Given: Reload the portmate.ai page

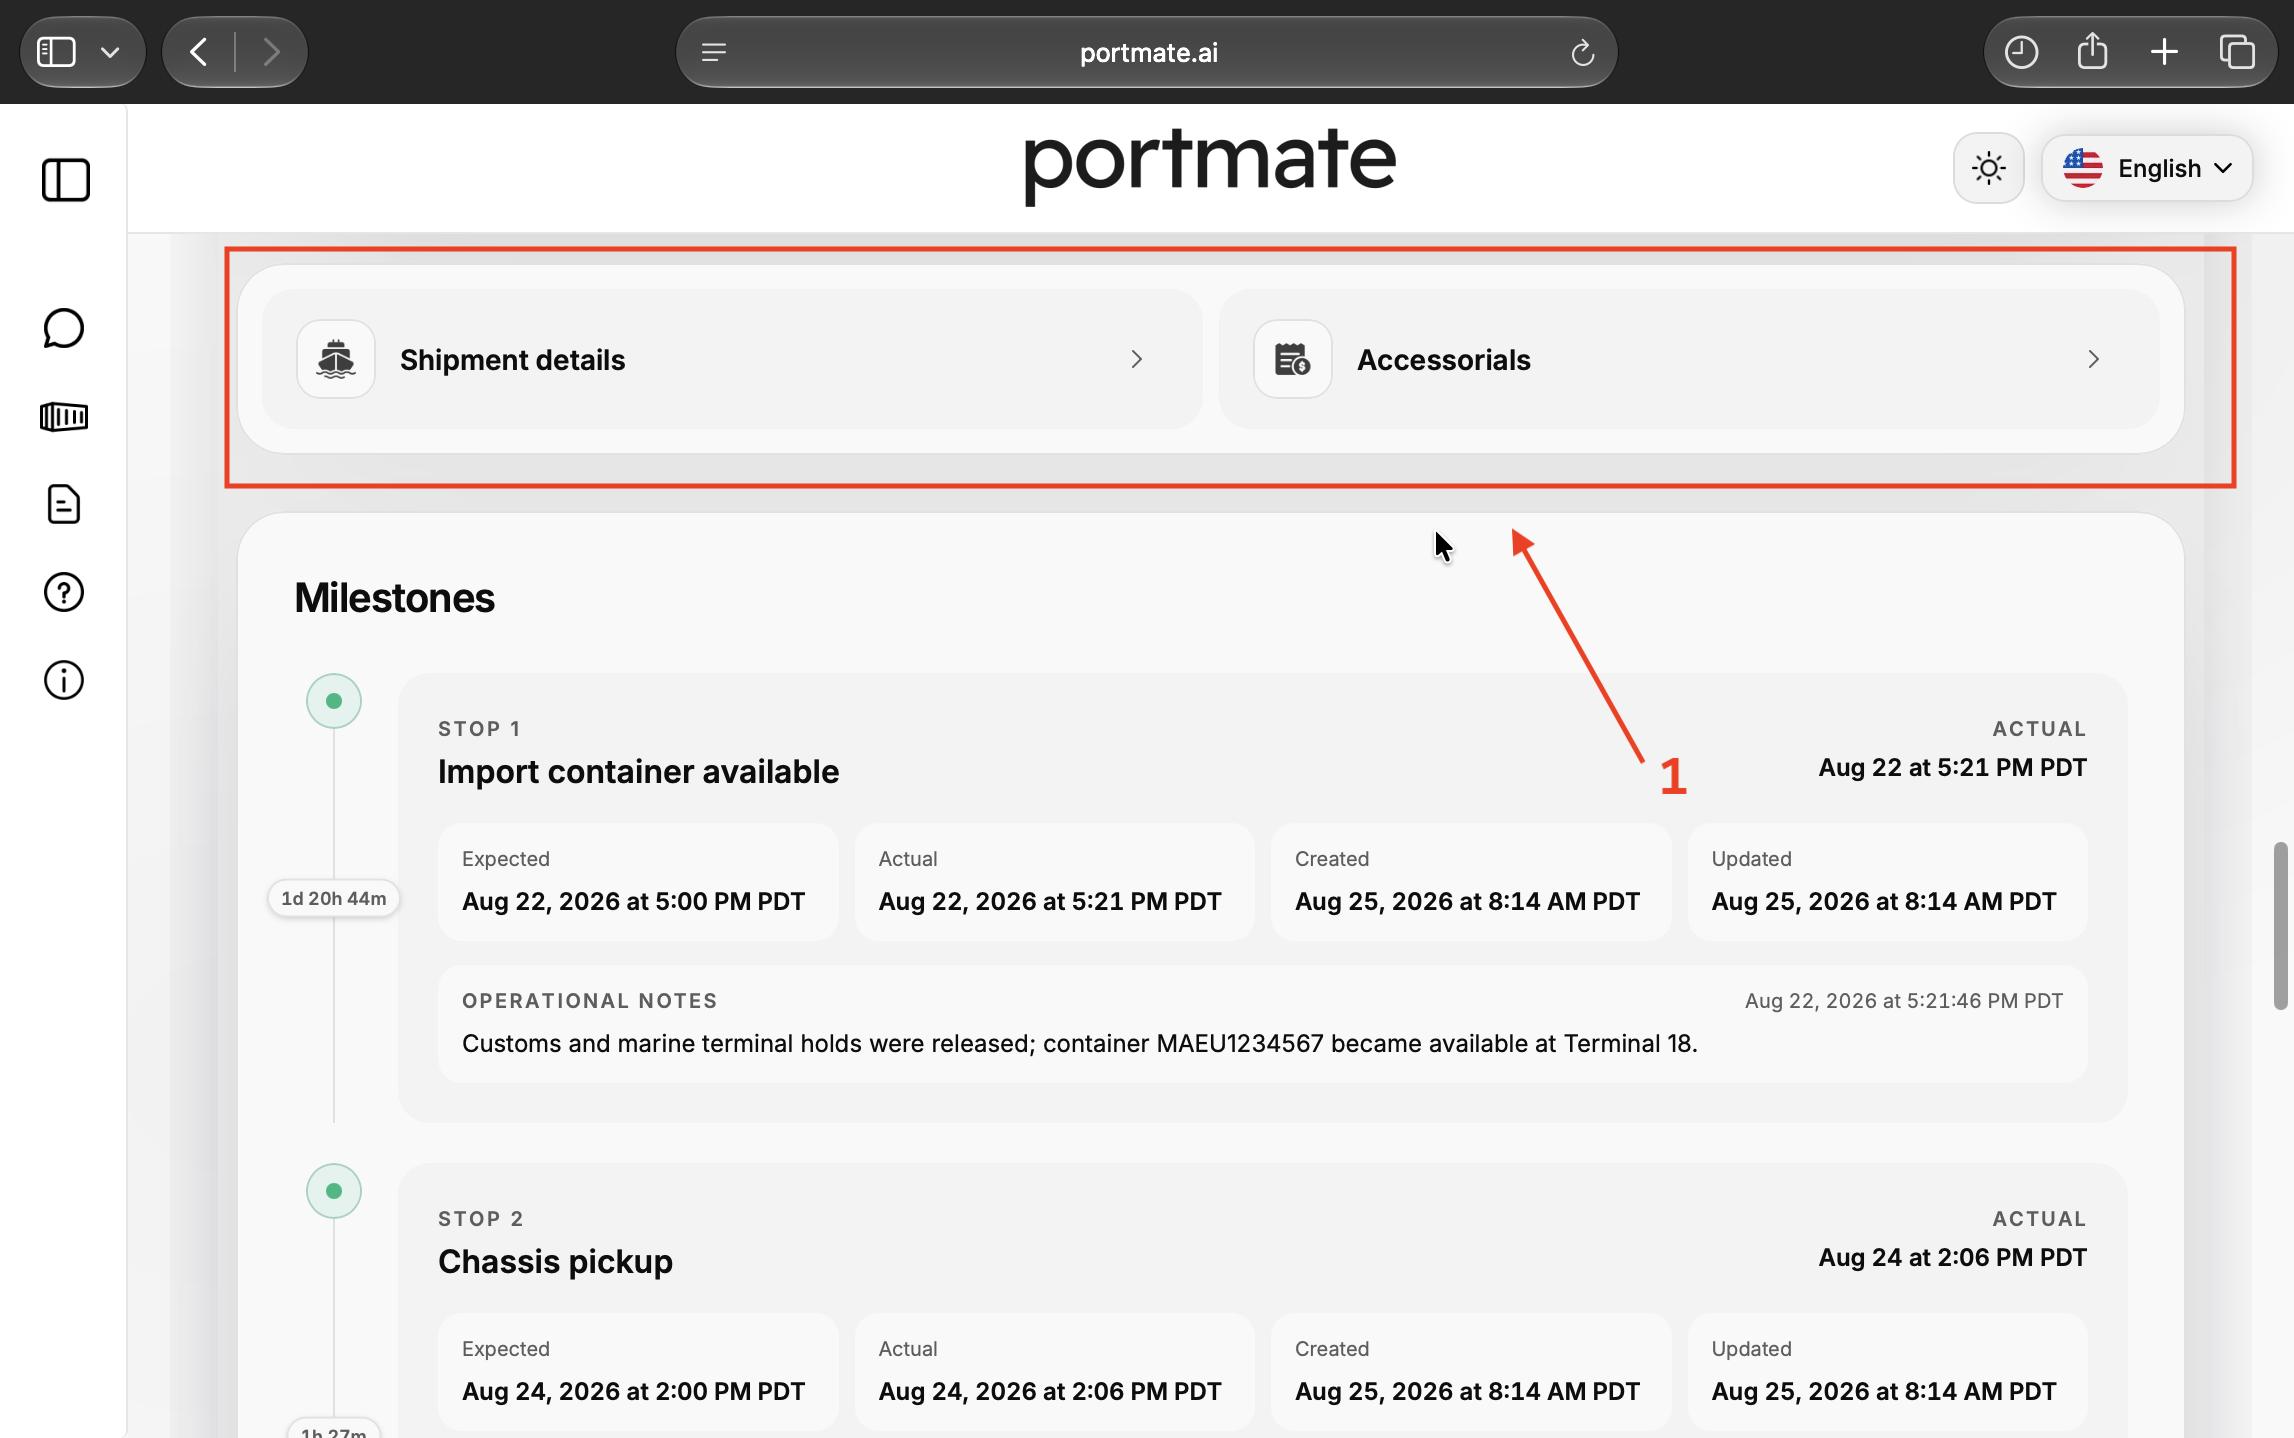Looking at the screenshot, I should [1582, 52].
